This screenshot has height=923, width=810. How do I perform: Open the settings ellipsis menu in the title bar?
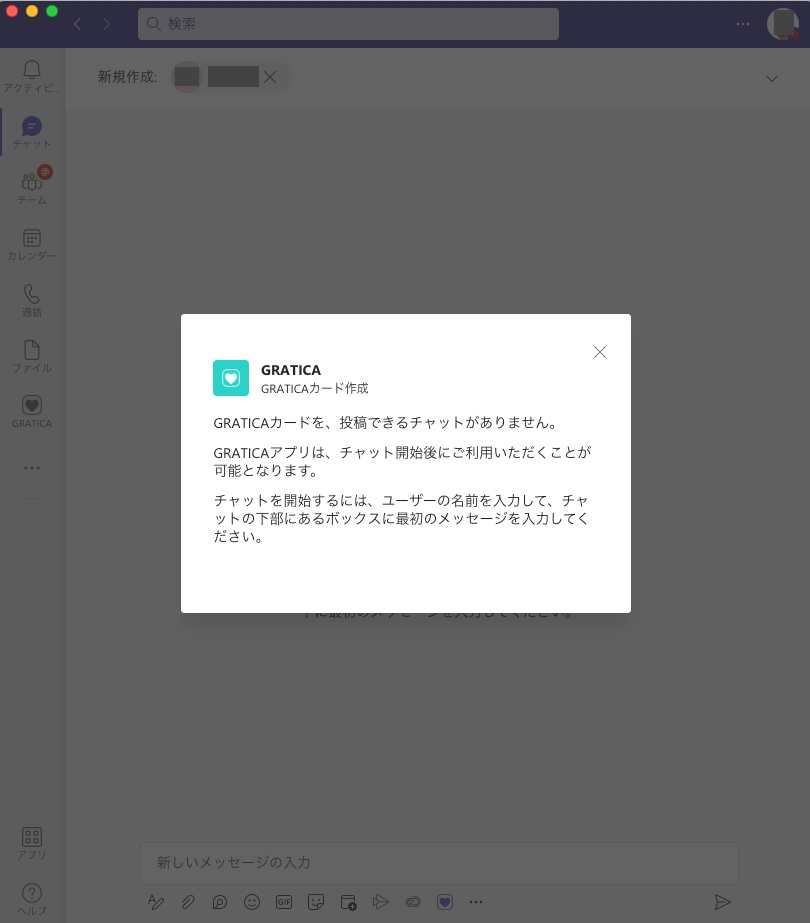(x=743, y=24)
